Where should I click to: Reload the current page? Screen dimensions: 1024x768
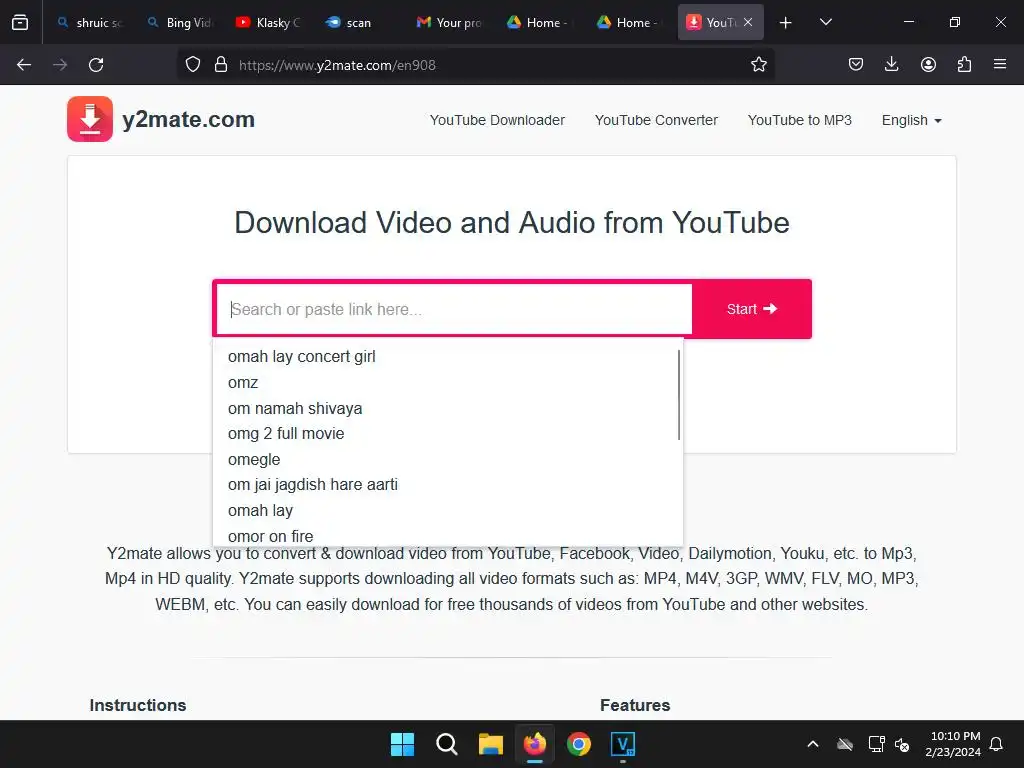pos(96,65)
